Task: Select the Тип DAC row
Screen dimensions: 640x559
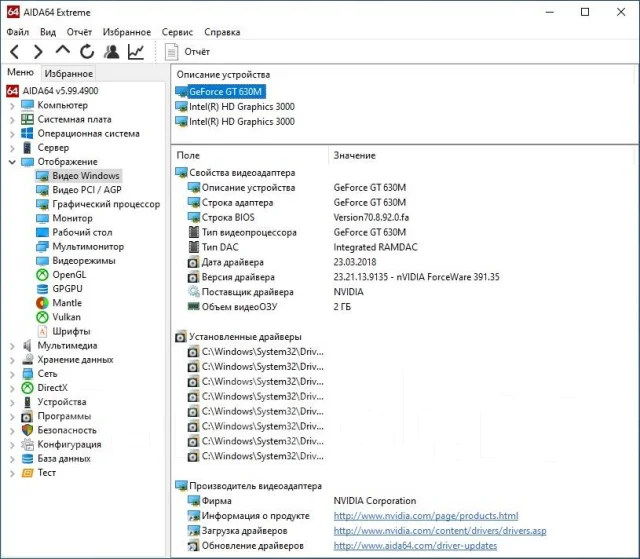Action: pyautogui.click(x=303, y=247)
